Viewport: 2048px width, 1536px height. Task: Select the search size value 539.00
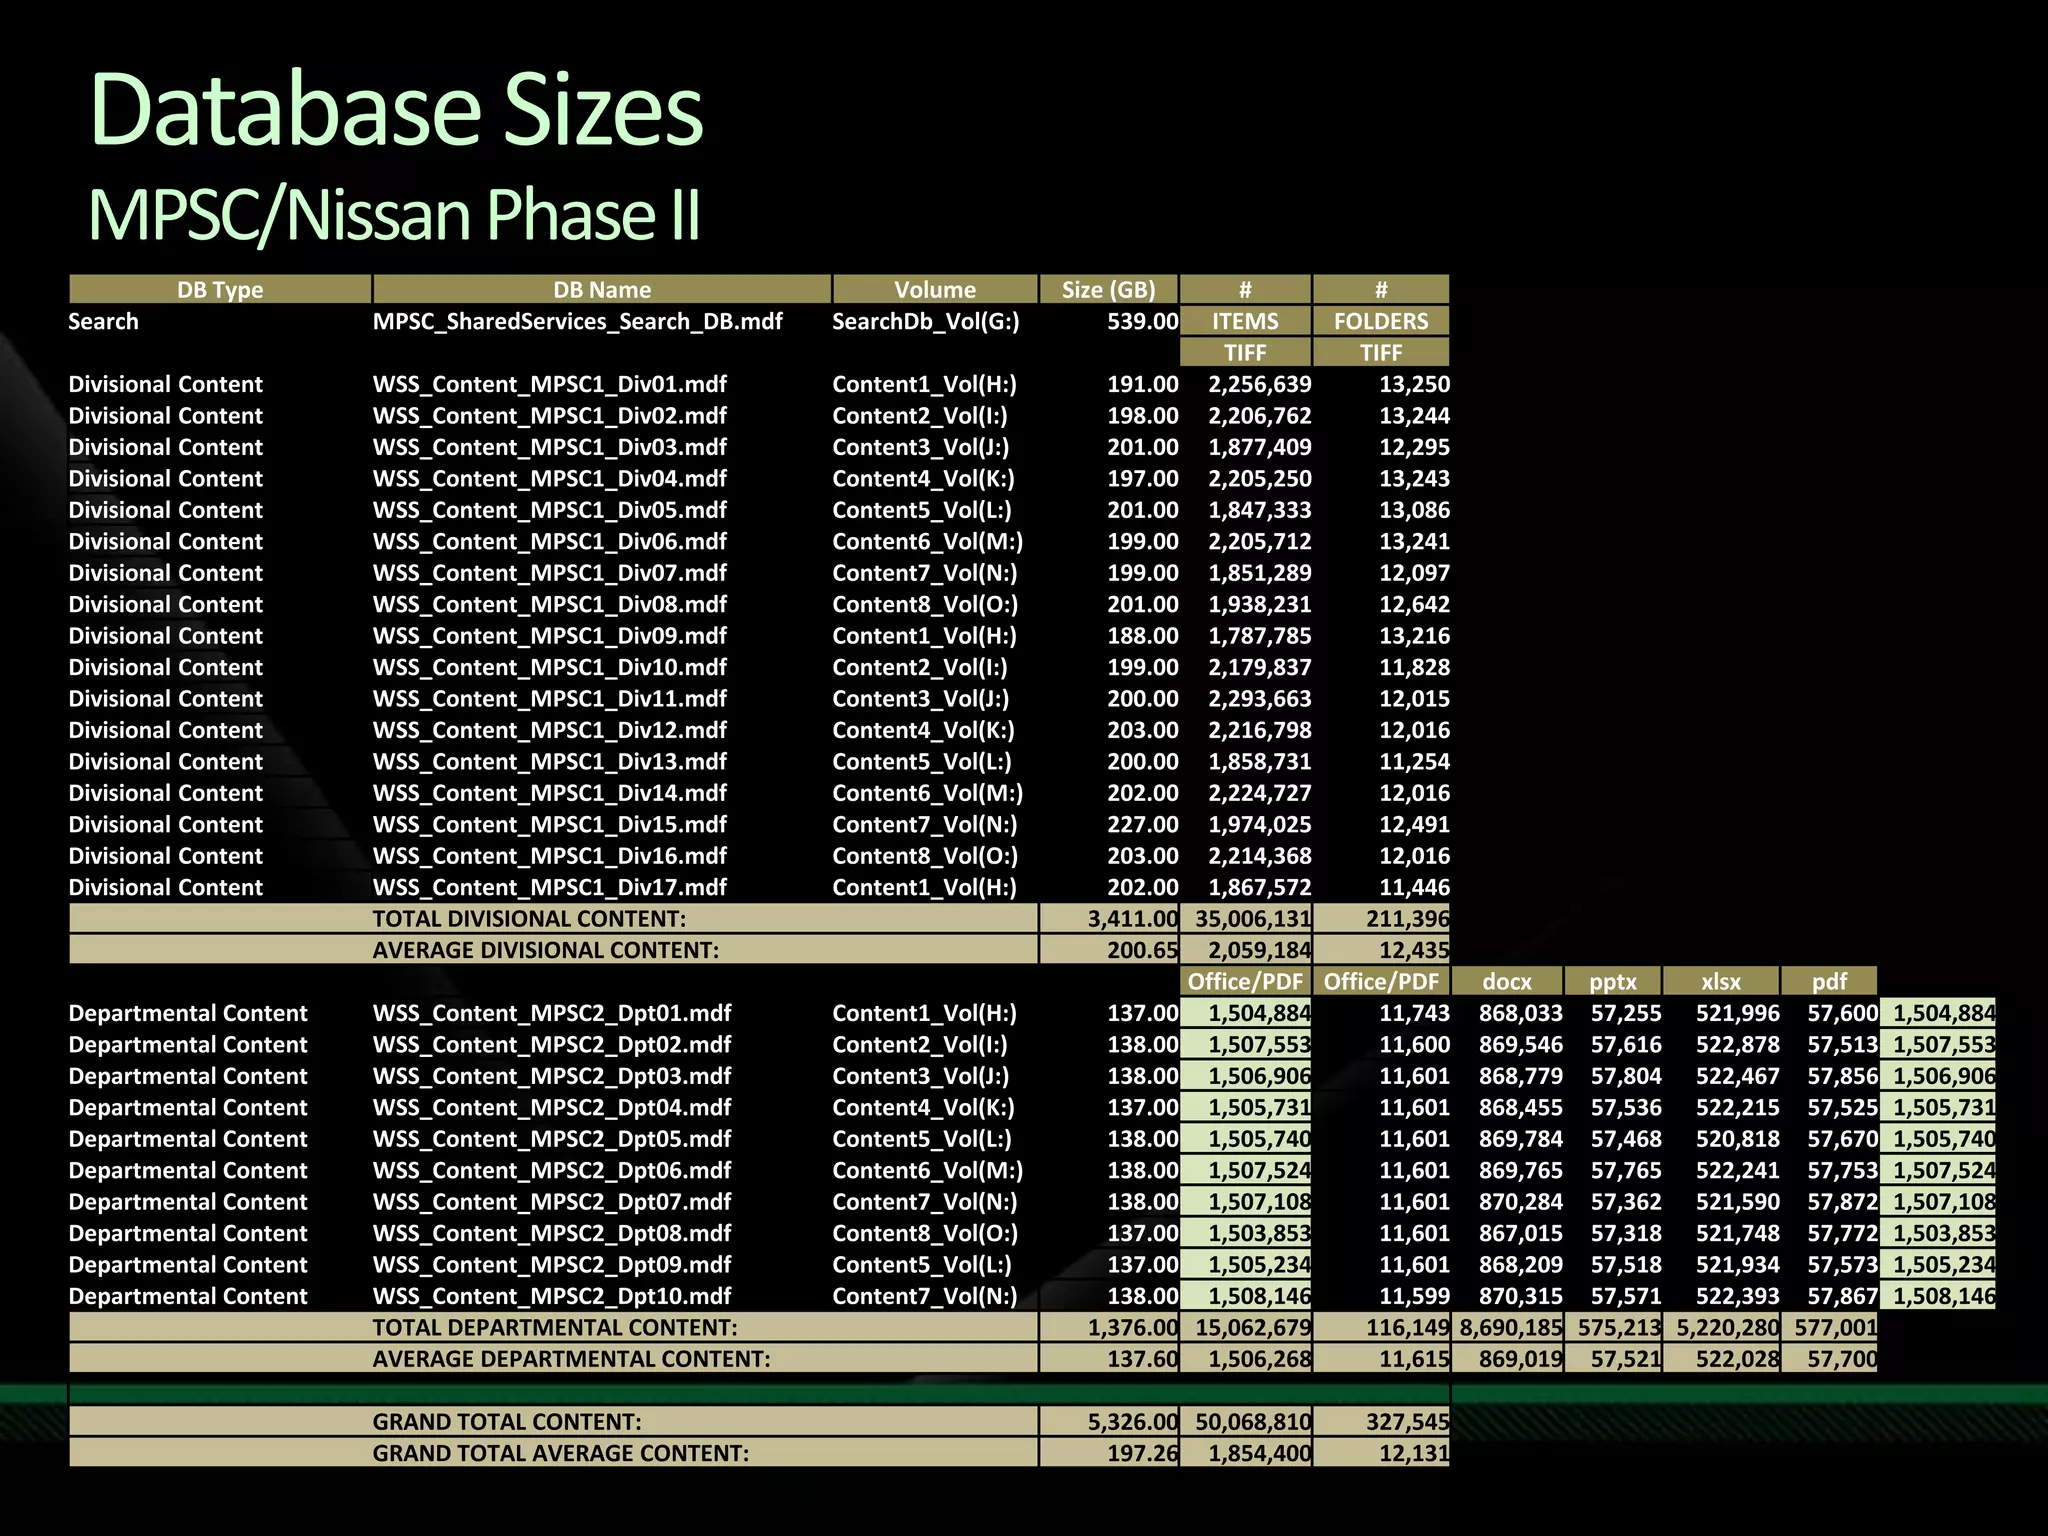coord(1143,321)
